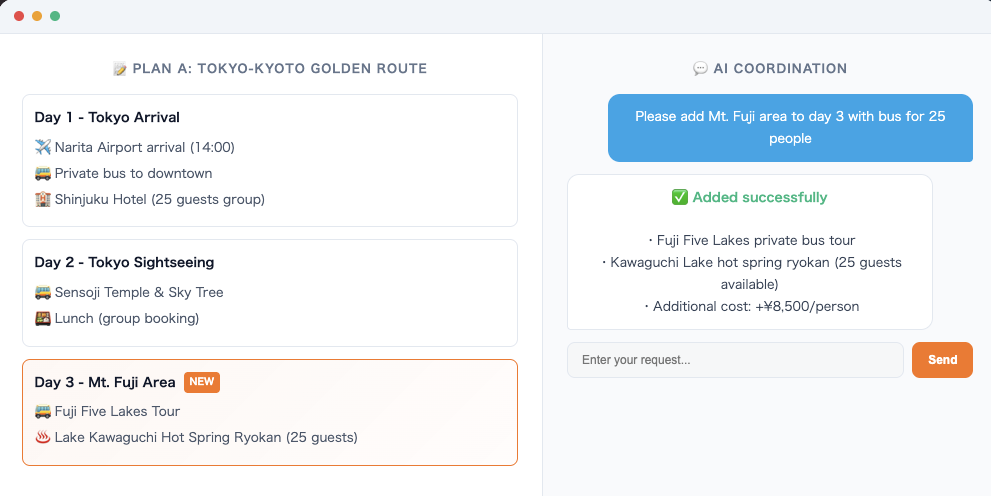
Task: Click the airplane icon beside Narita Airport arrival
Action: [42, 147]
